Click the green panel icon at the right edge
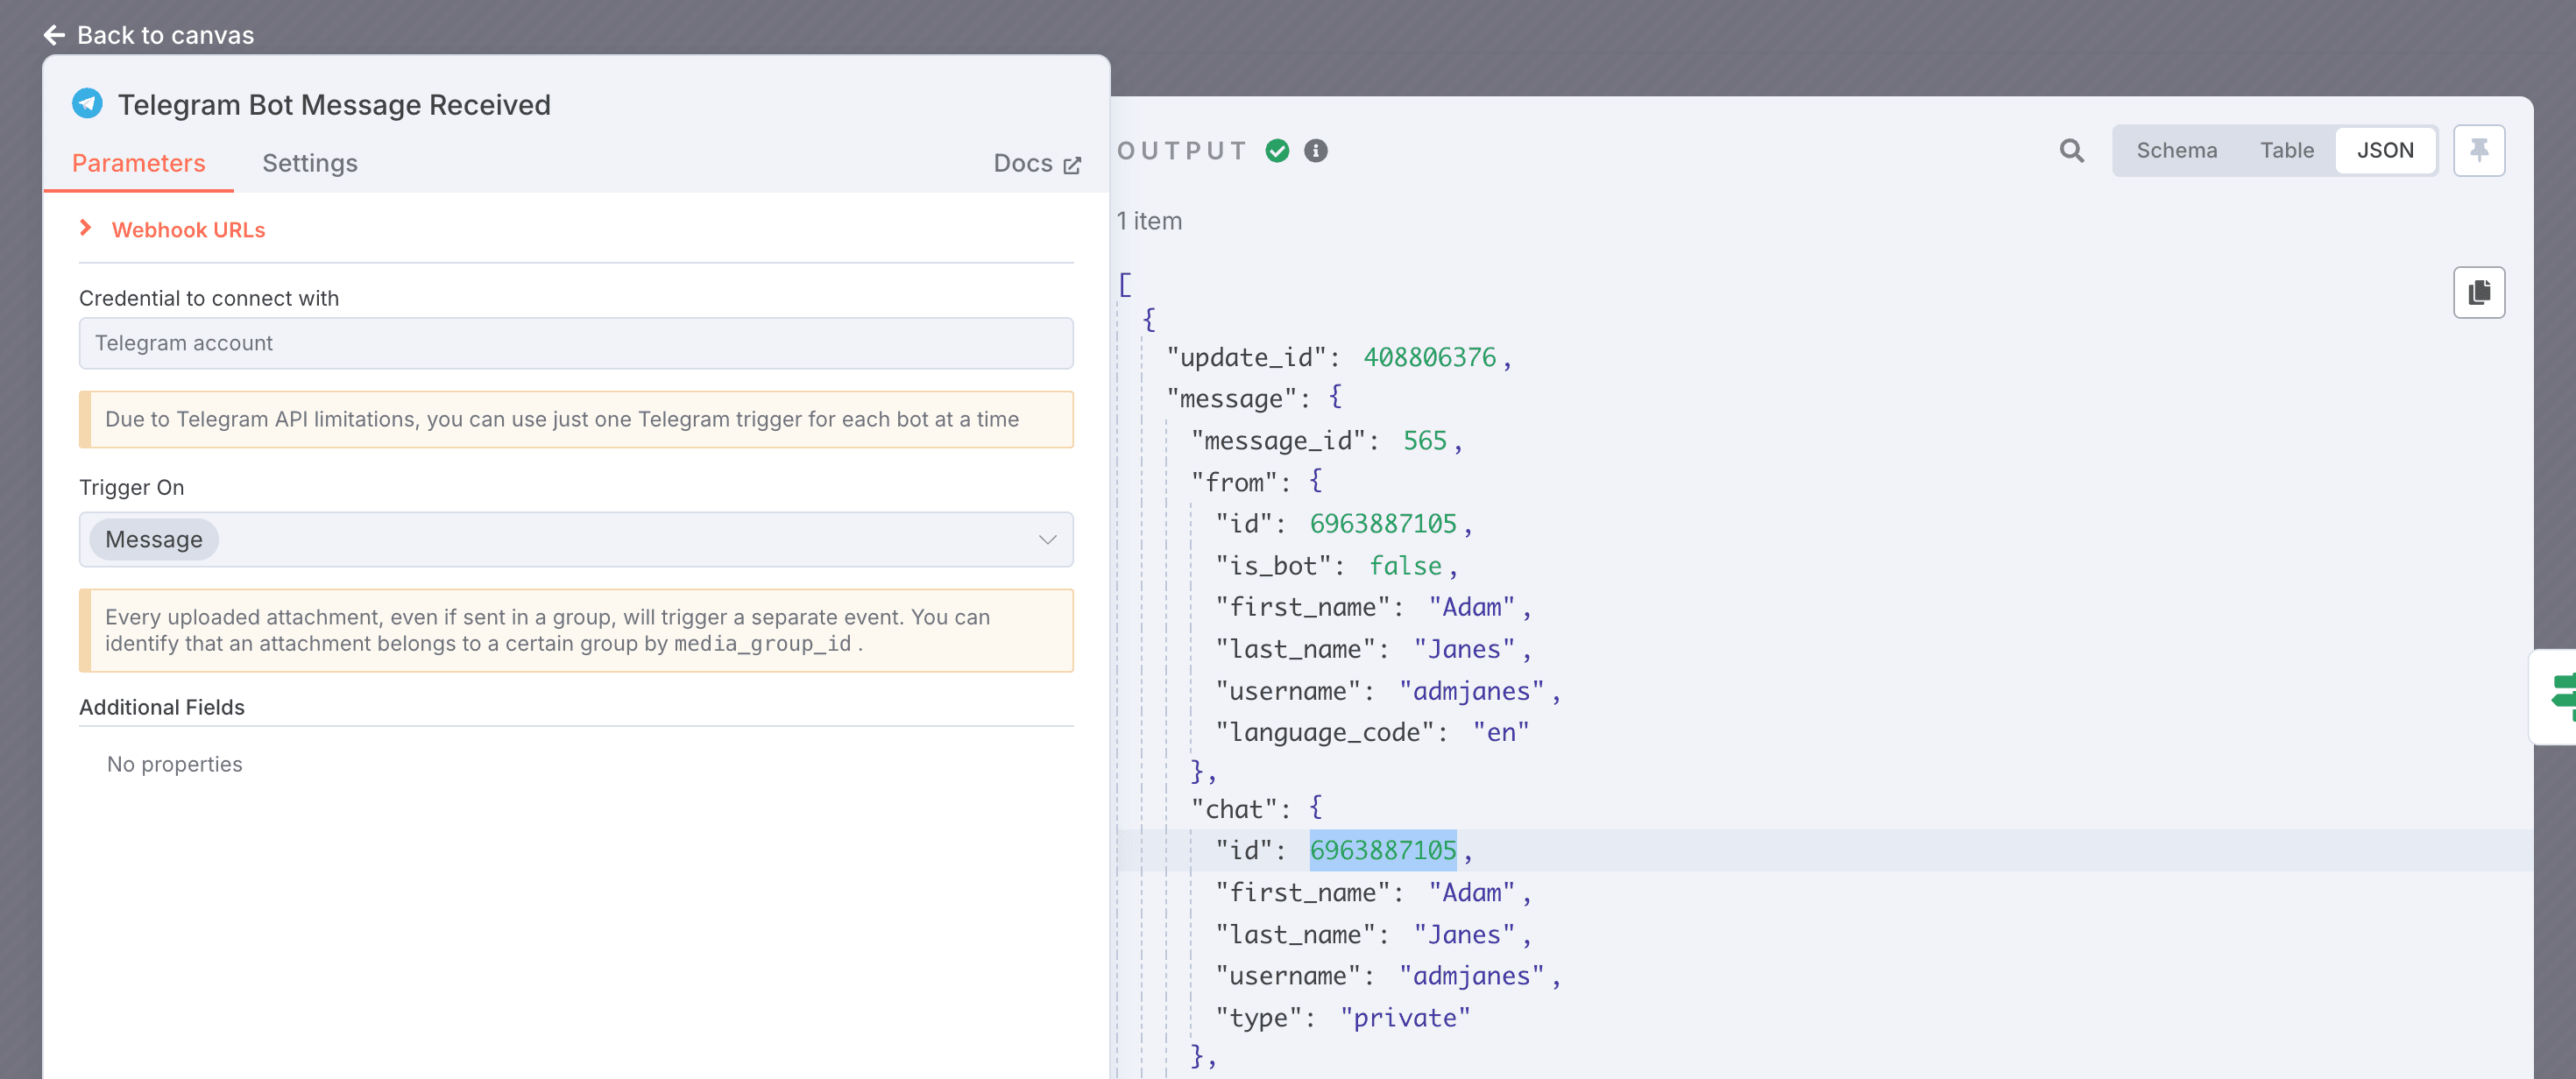2576x1079 pixels. (x=2562, y=696)
